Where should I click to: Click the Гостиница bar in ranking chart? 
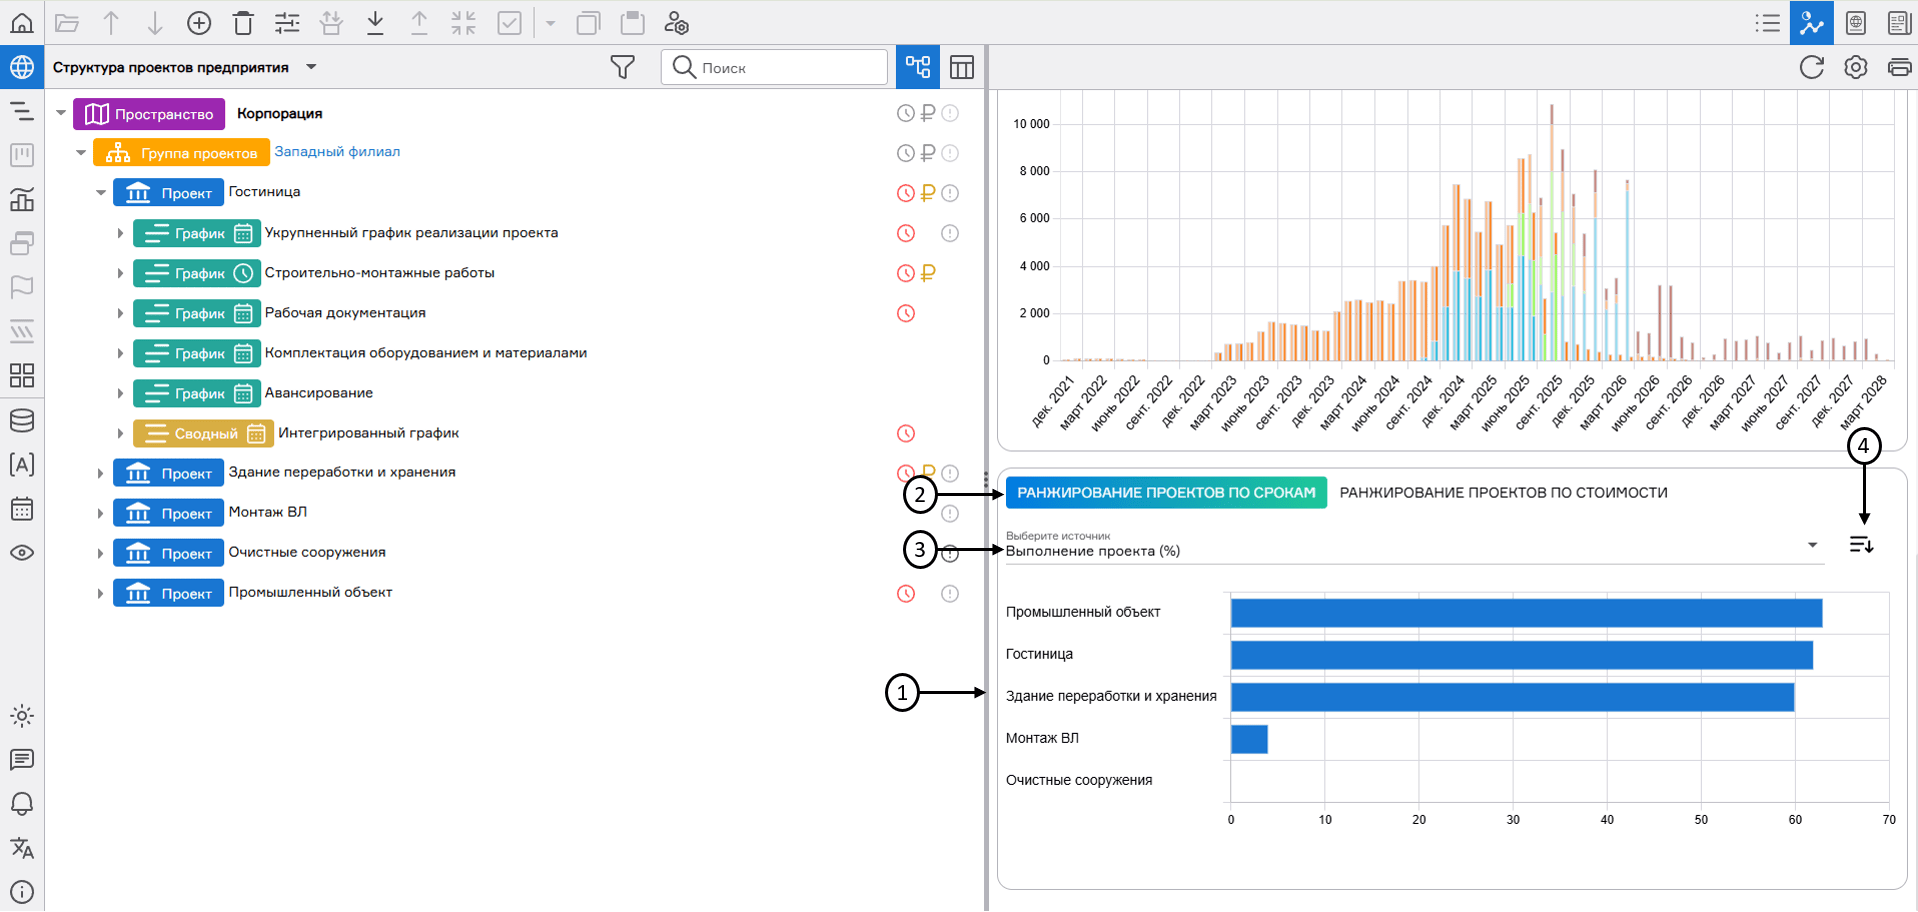point(1520,655)
